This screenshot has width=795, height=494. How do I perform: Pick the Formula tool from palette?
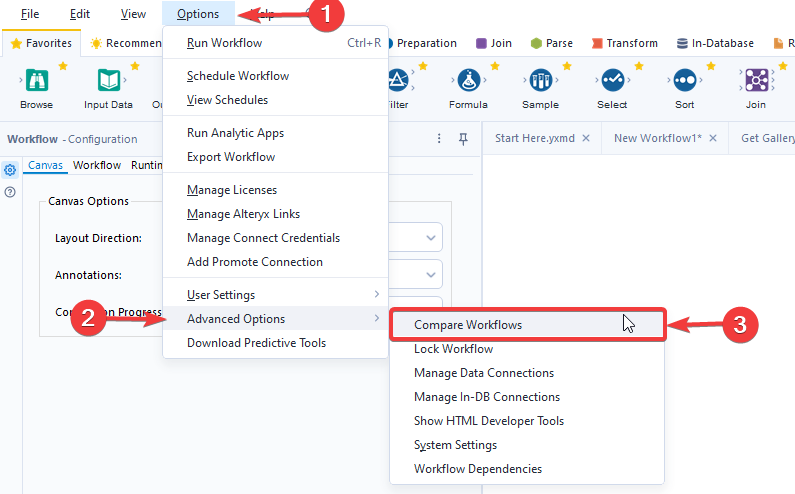pyautogui.click(x=468, y=82)
